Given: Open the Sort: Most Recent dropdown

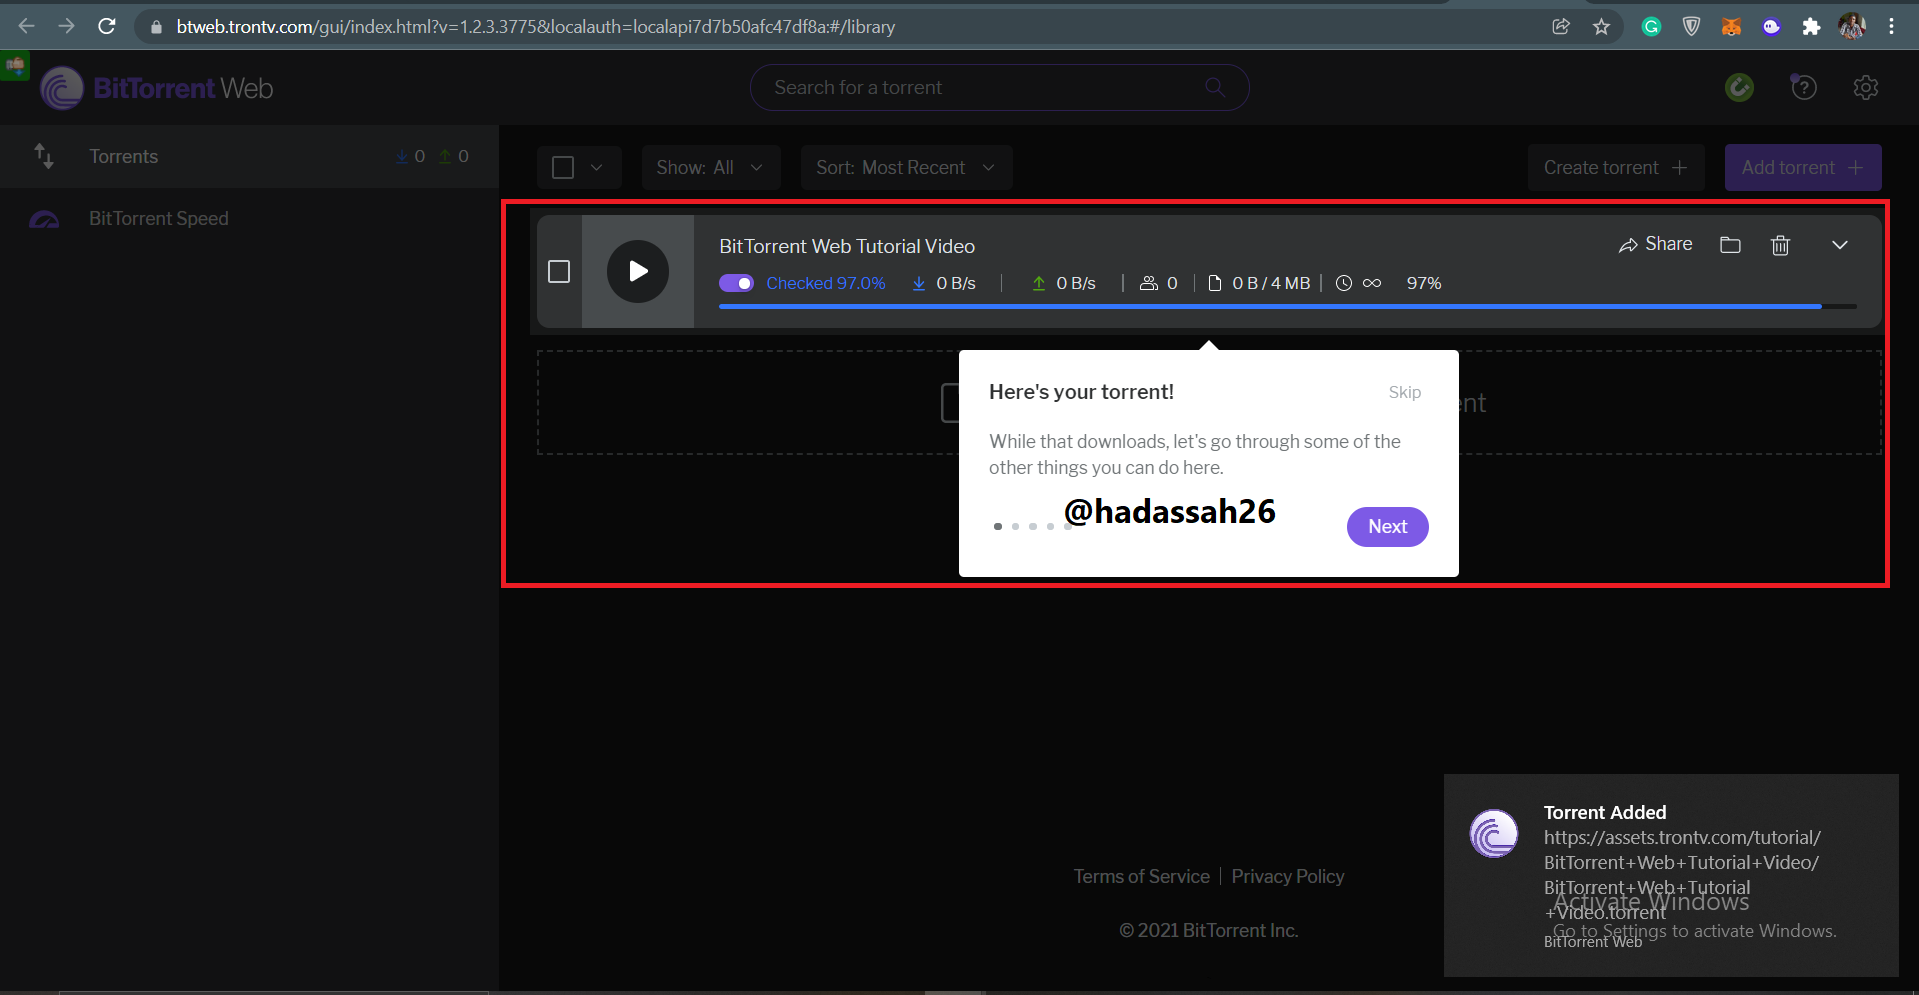Looking at the screenshot, I should [x=906, y=167].
